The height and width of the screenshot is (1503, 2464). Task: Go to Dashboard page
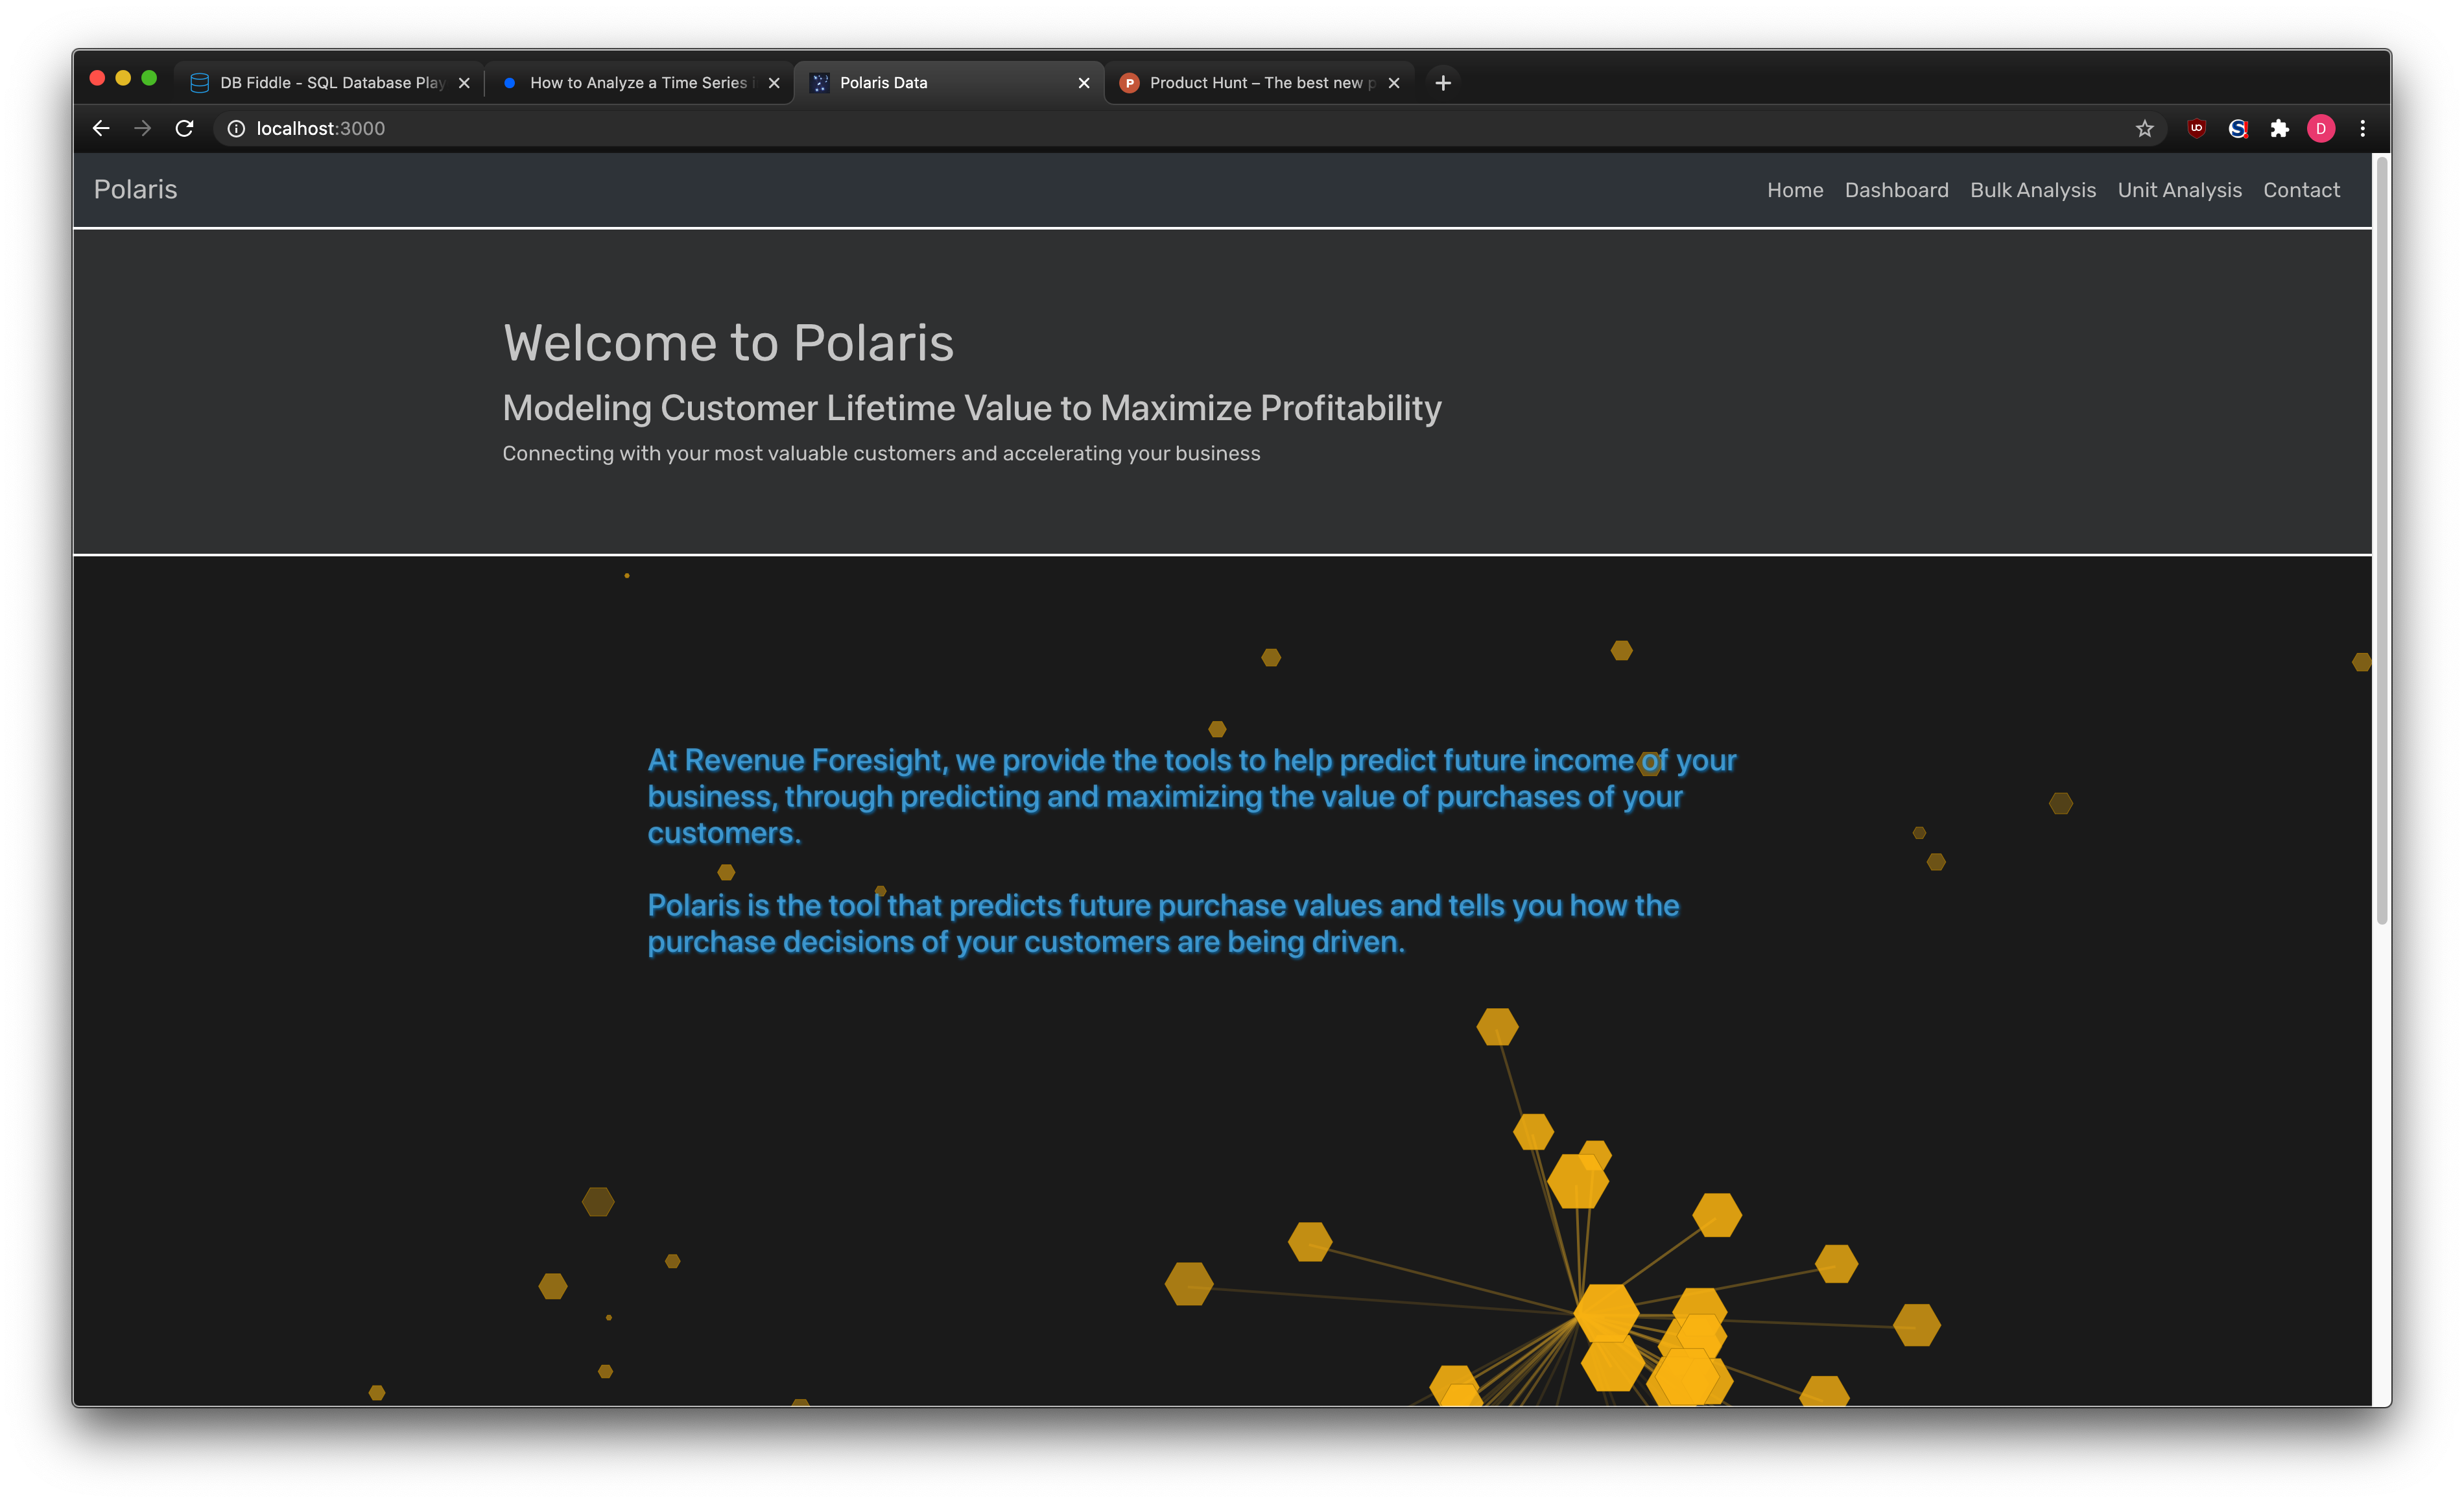[1896, 190]
